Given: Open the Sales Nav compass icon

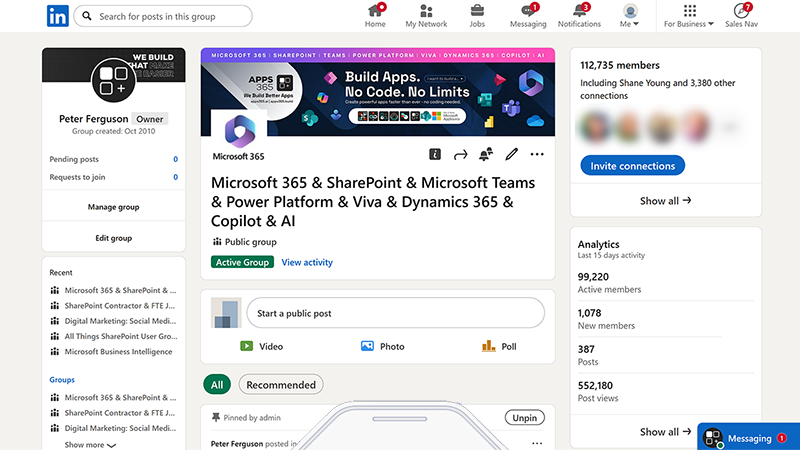Looking at the screenshot, I should point(741,16).
